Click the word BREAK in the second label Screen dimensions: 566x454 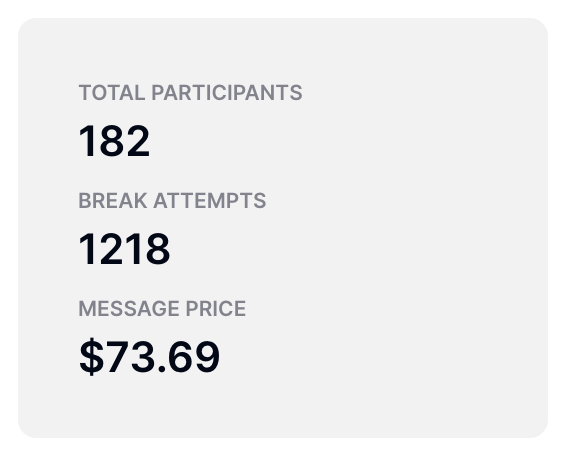113,201
